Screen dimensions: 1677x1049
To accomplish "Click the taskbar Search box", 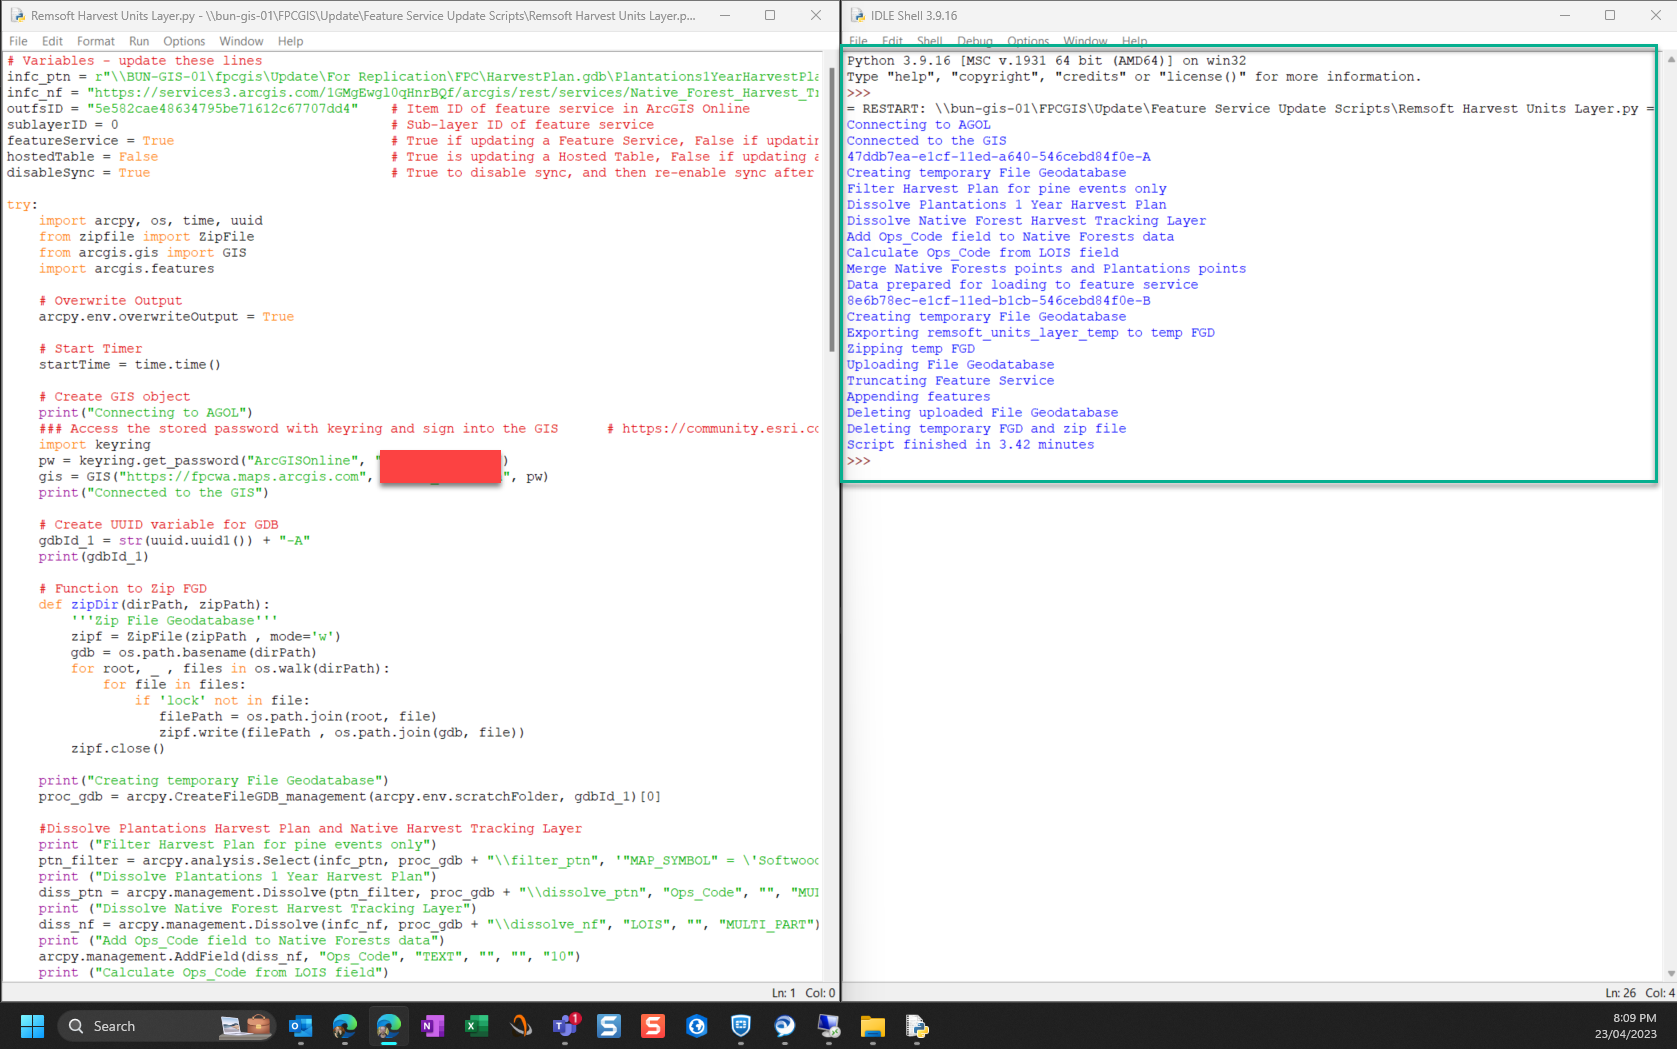I will (166, 1026).
